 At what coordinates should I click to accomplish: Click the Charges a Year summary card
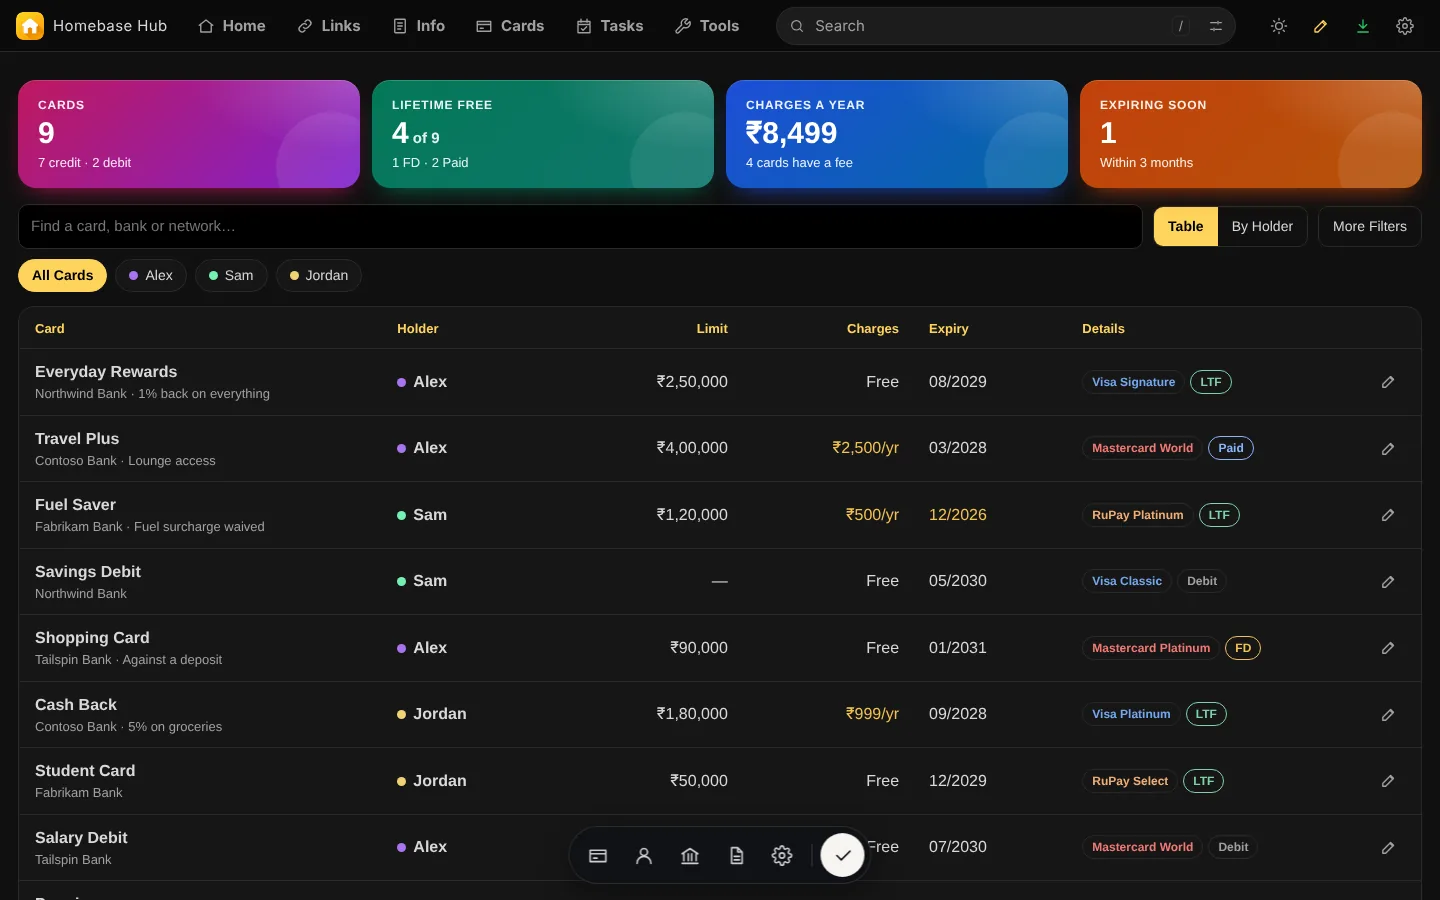click(897, 134)
